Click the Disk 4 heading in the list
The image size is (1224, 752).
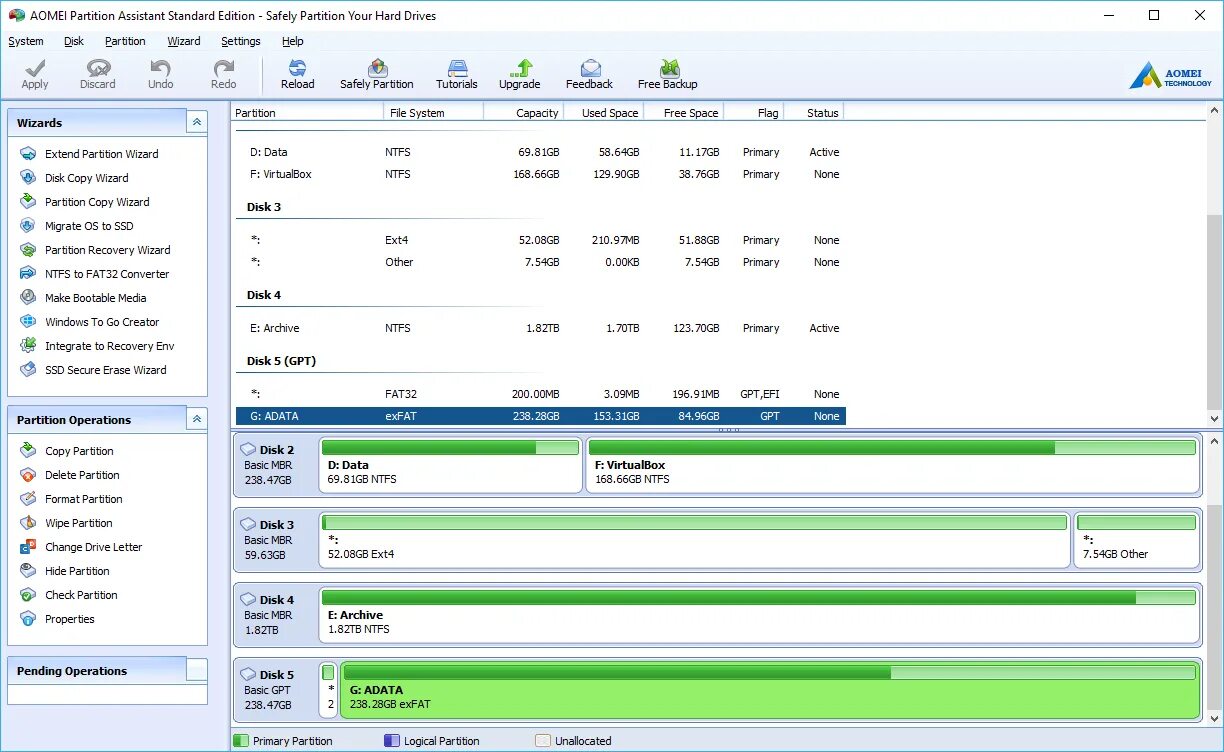coord(264,295)
